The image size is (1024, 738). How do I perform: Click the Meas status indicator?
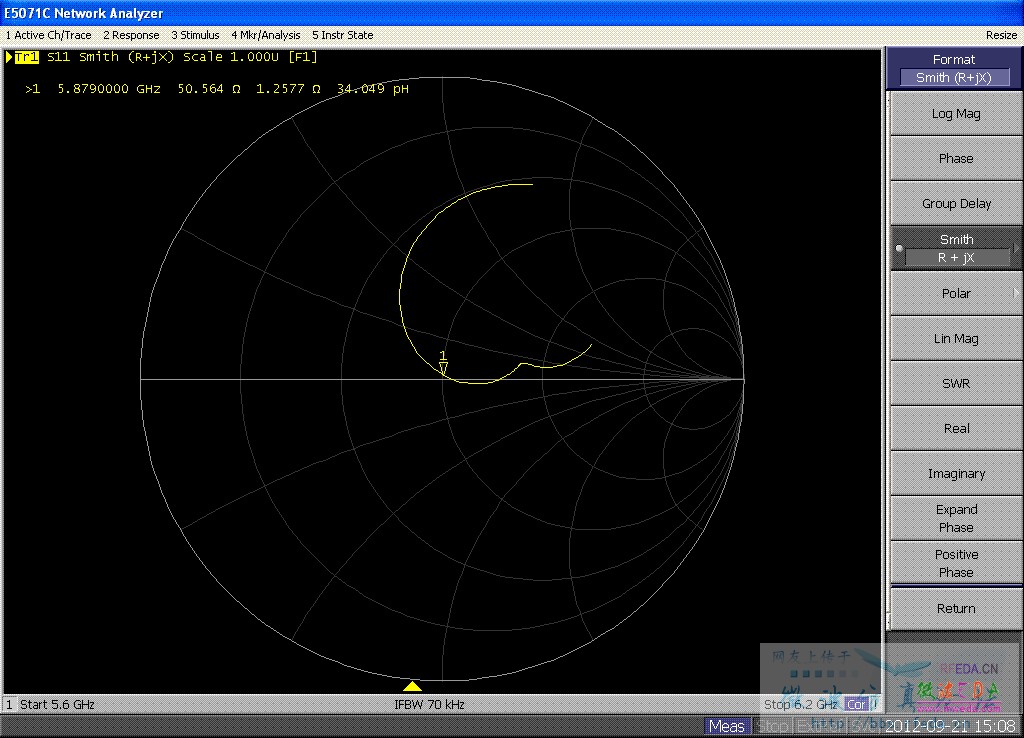pyautogui.click(x=726, y=726)
